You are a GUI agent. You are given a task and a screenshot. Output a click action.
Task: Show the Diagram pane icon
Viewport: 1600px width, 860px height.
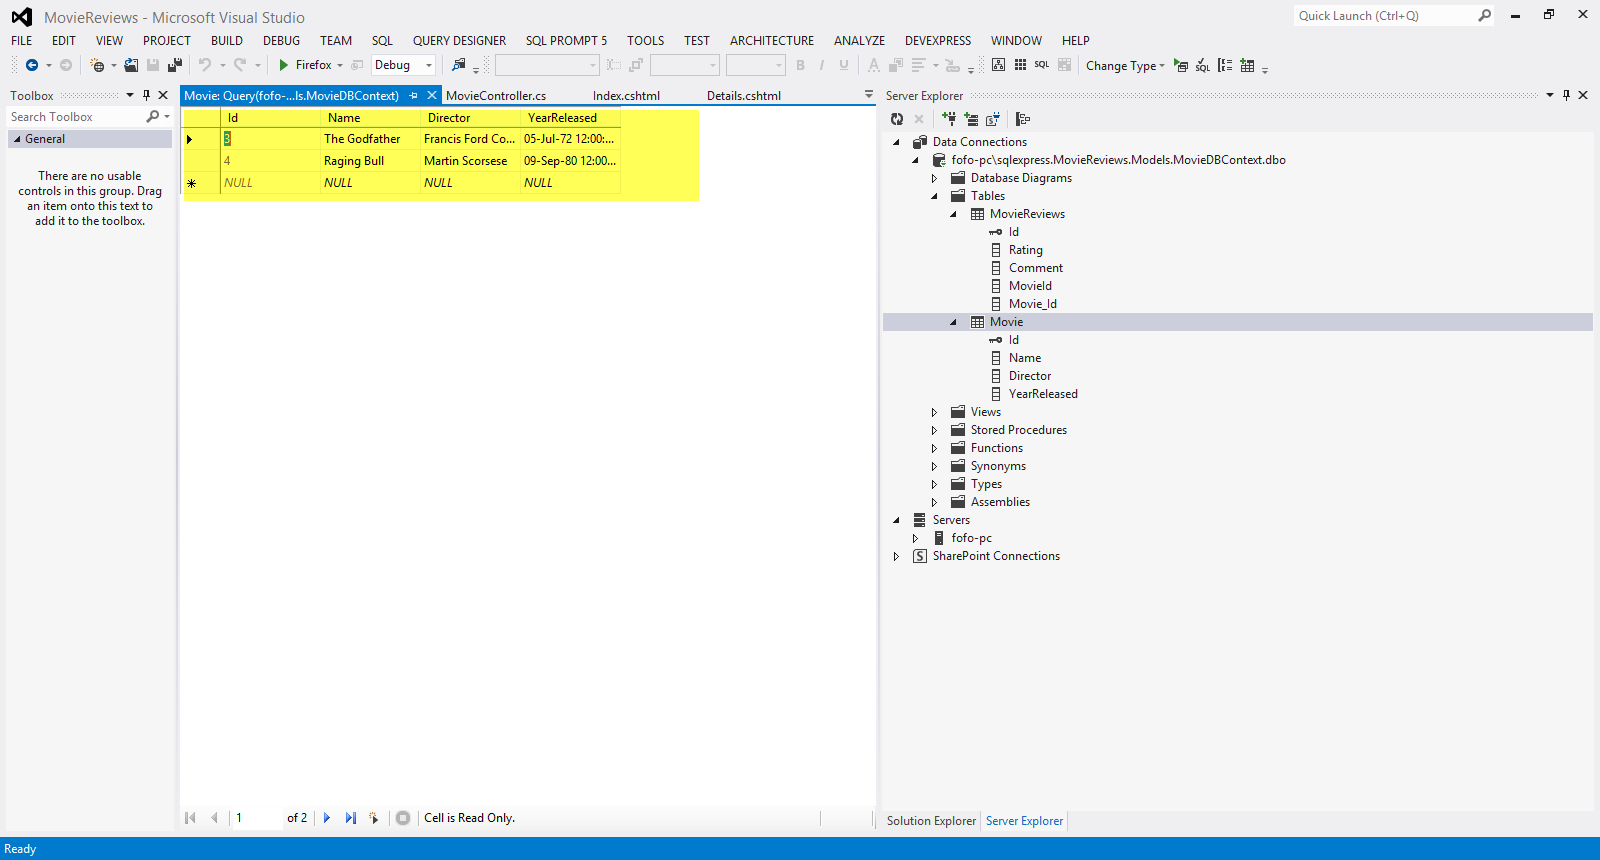[x=998, y=65]
